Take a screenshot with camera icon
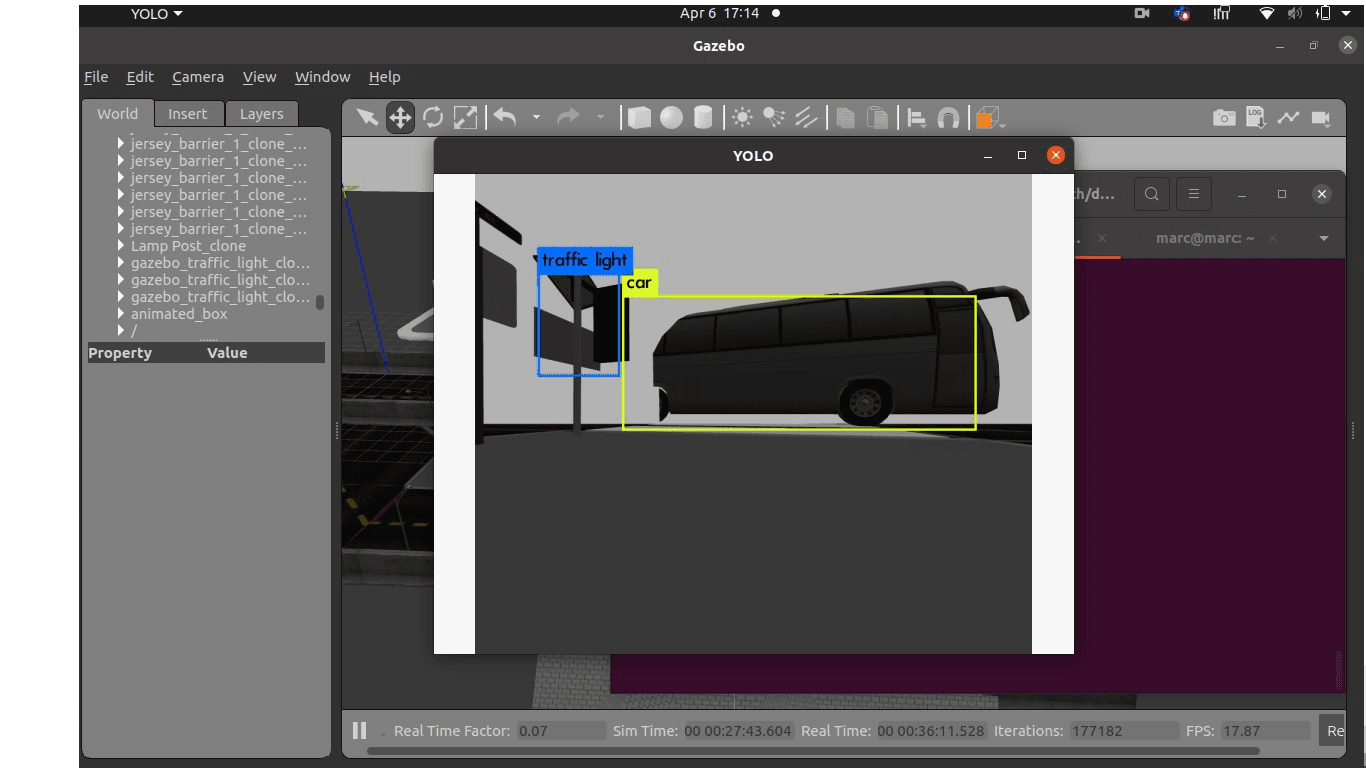This screenshot has width=1366, height=768. click(x=1224, y=118)
